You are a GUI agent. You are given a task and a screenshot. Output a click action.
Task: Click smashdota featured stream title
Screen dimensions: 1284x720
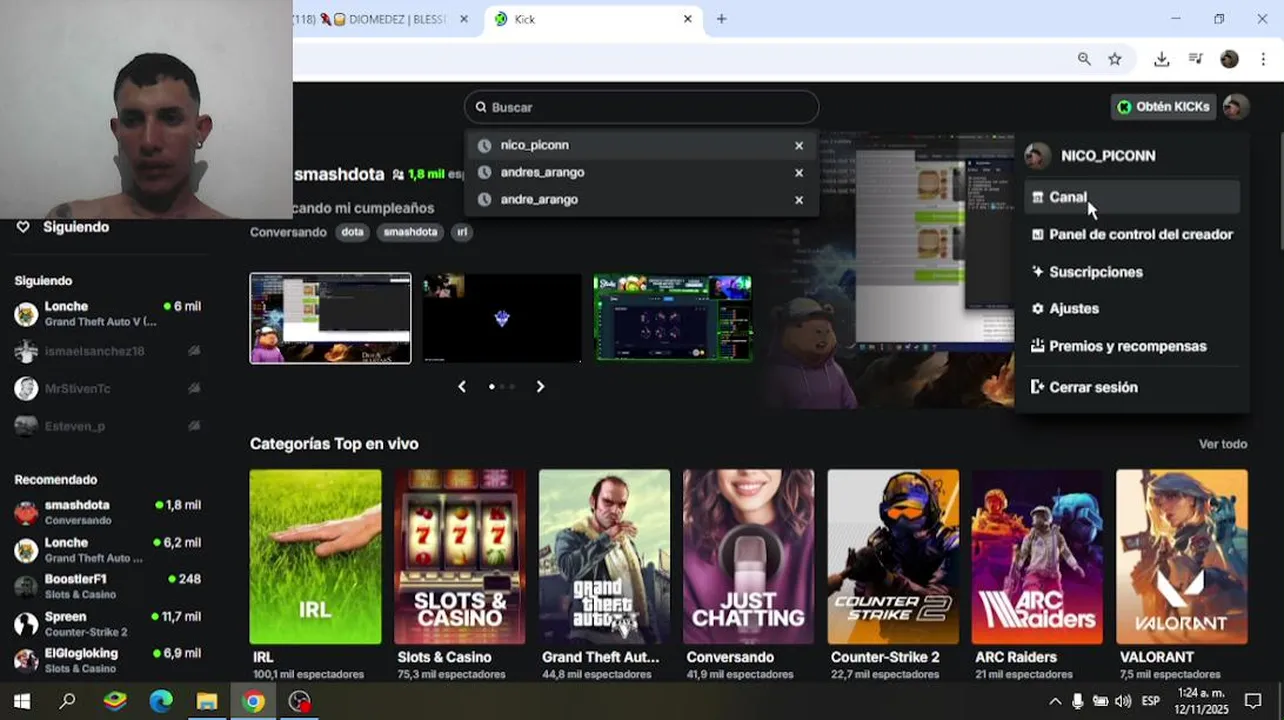(339, 174)
